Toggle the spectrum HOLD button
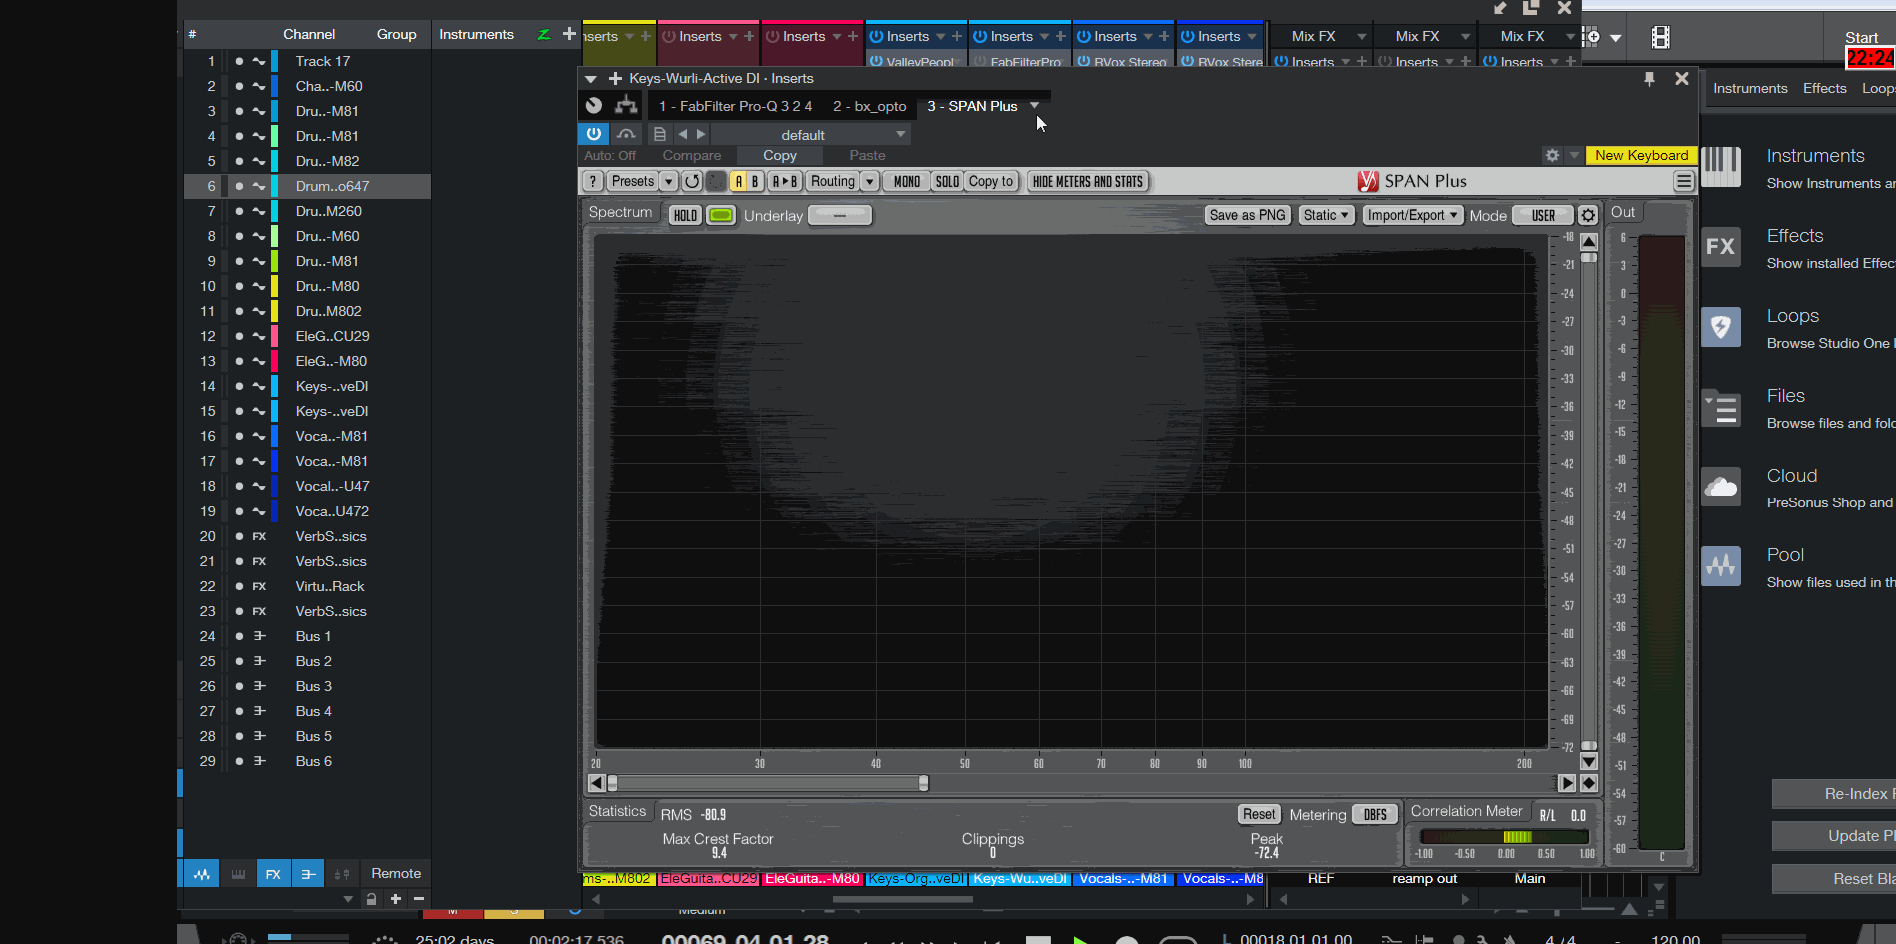The image size is (1896, 944). click(x=685, y=215)
